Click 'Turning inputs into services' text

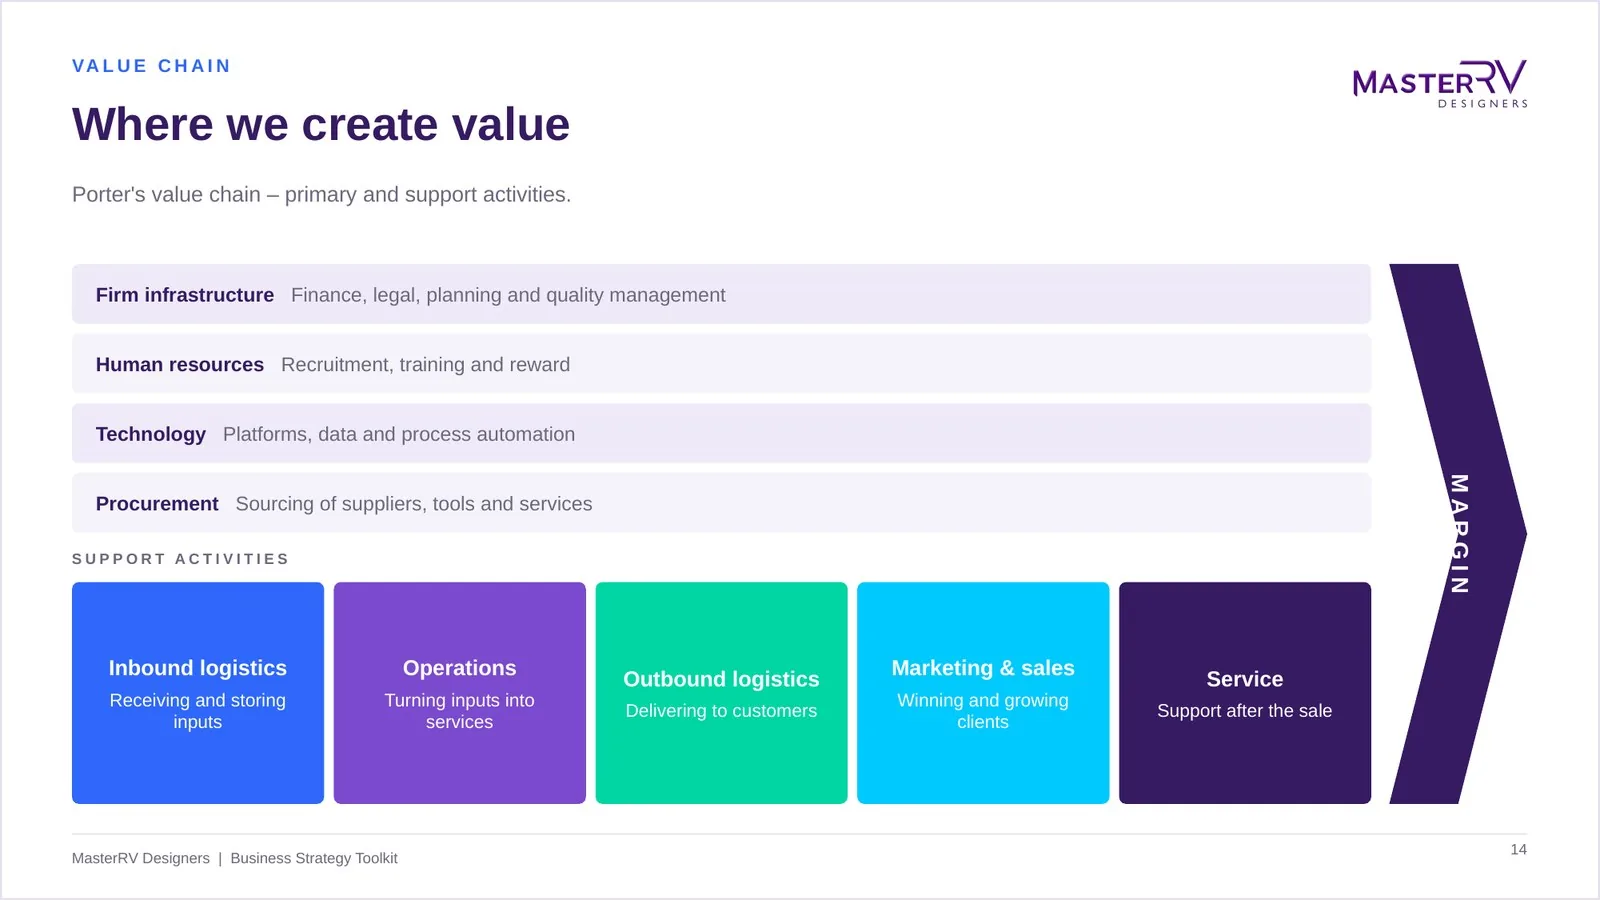460,711
